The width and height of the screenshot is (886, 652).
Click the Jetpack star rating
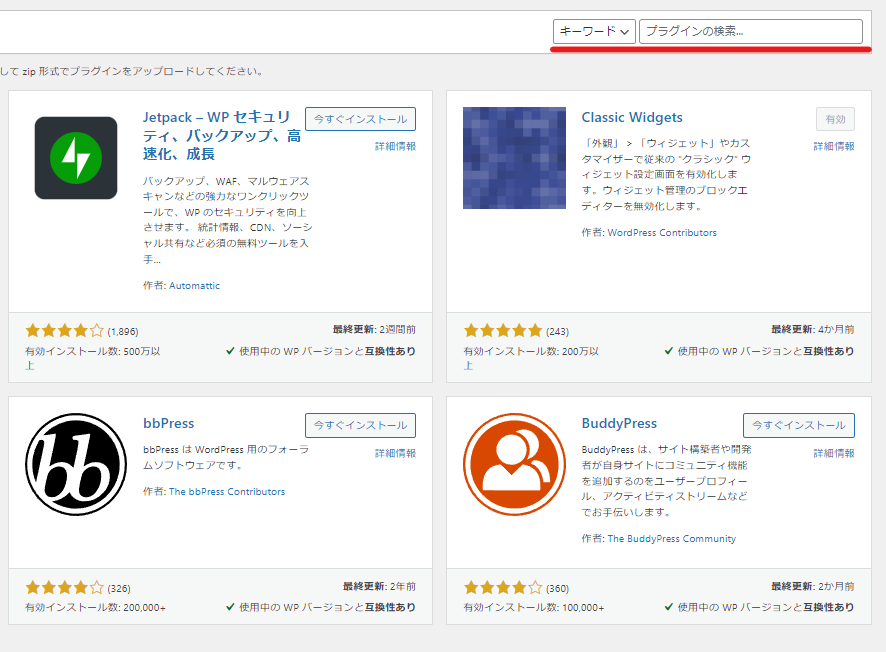coord(64,331)
